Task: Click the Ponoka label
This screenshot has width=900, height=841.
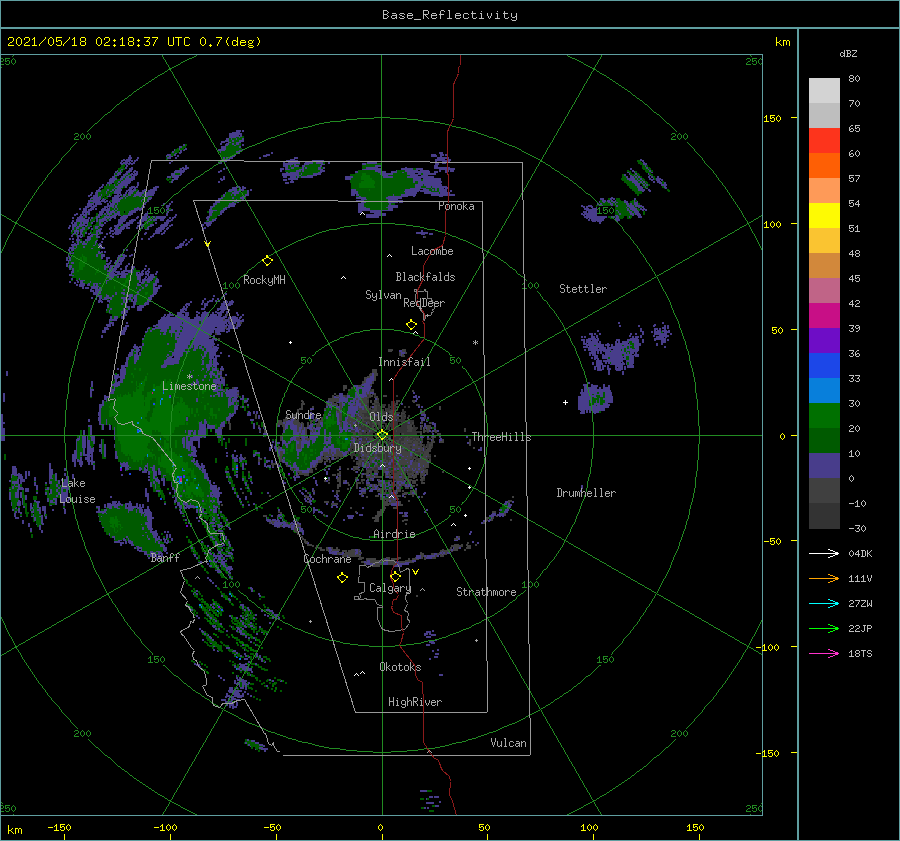Action: [x=456, y=206]
